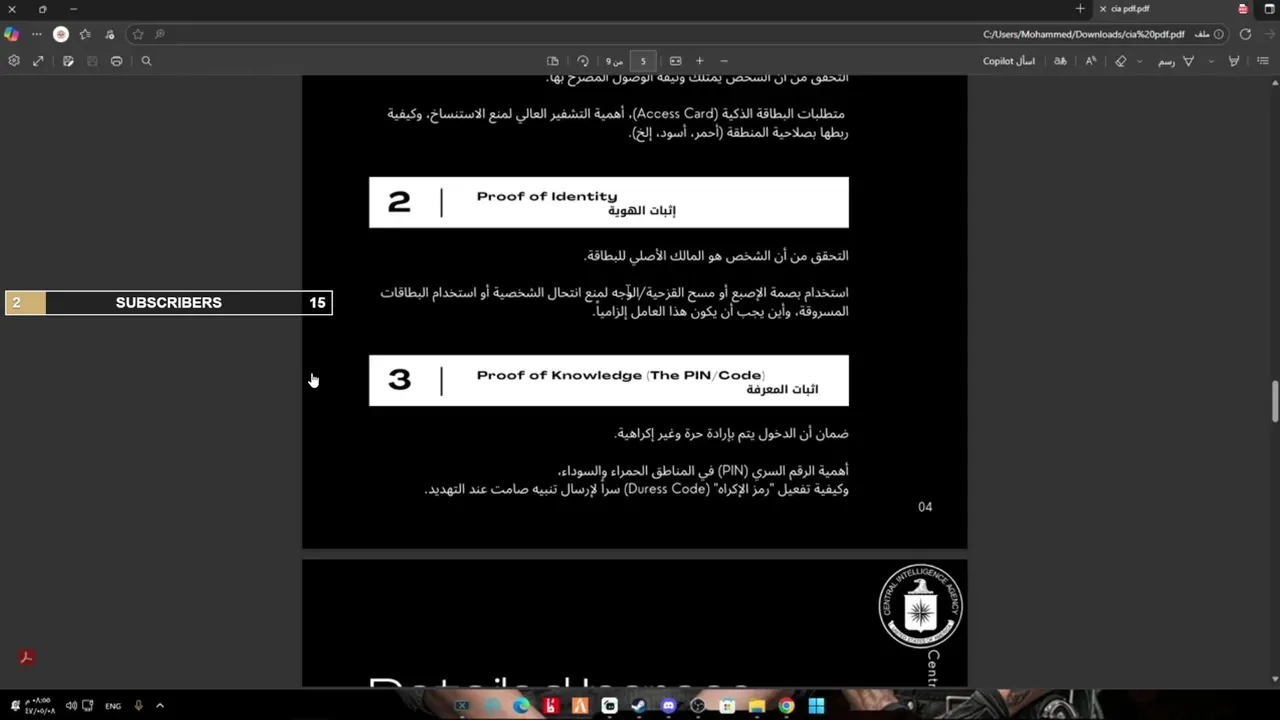Click the microphone icon in system tray
Image resolution: width=1280 pixels, height=720 pixels.
tap(138, 706)
